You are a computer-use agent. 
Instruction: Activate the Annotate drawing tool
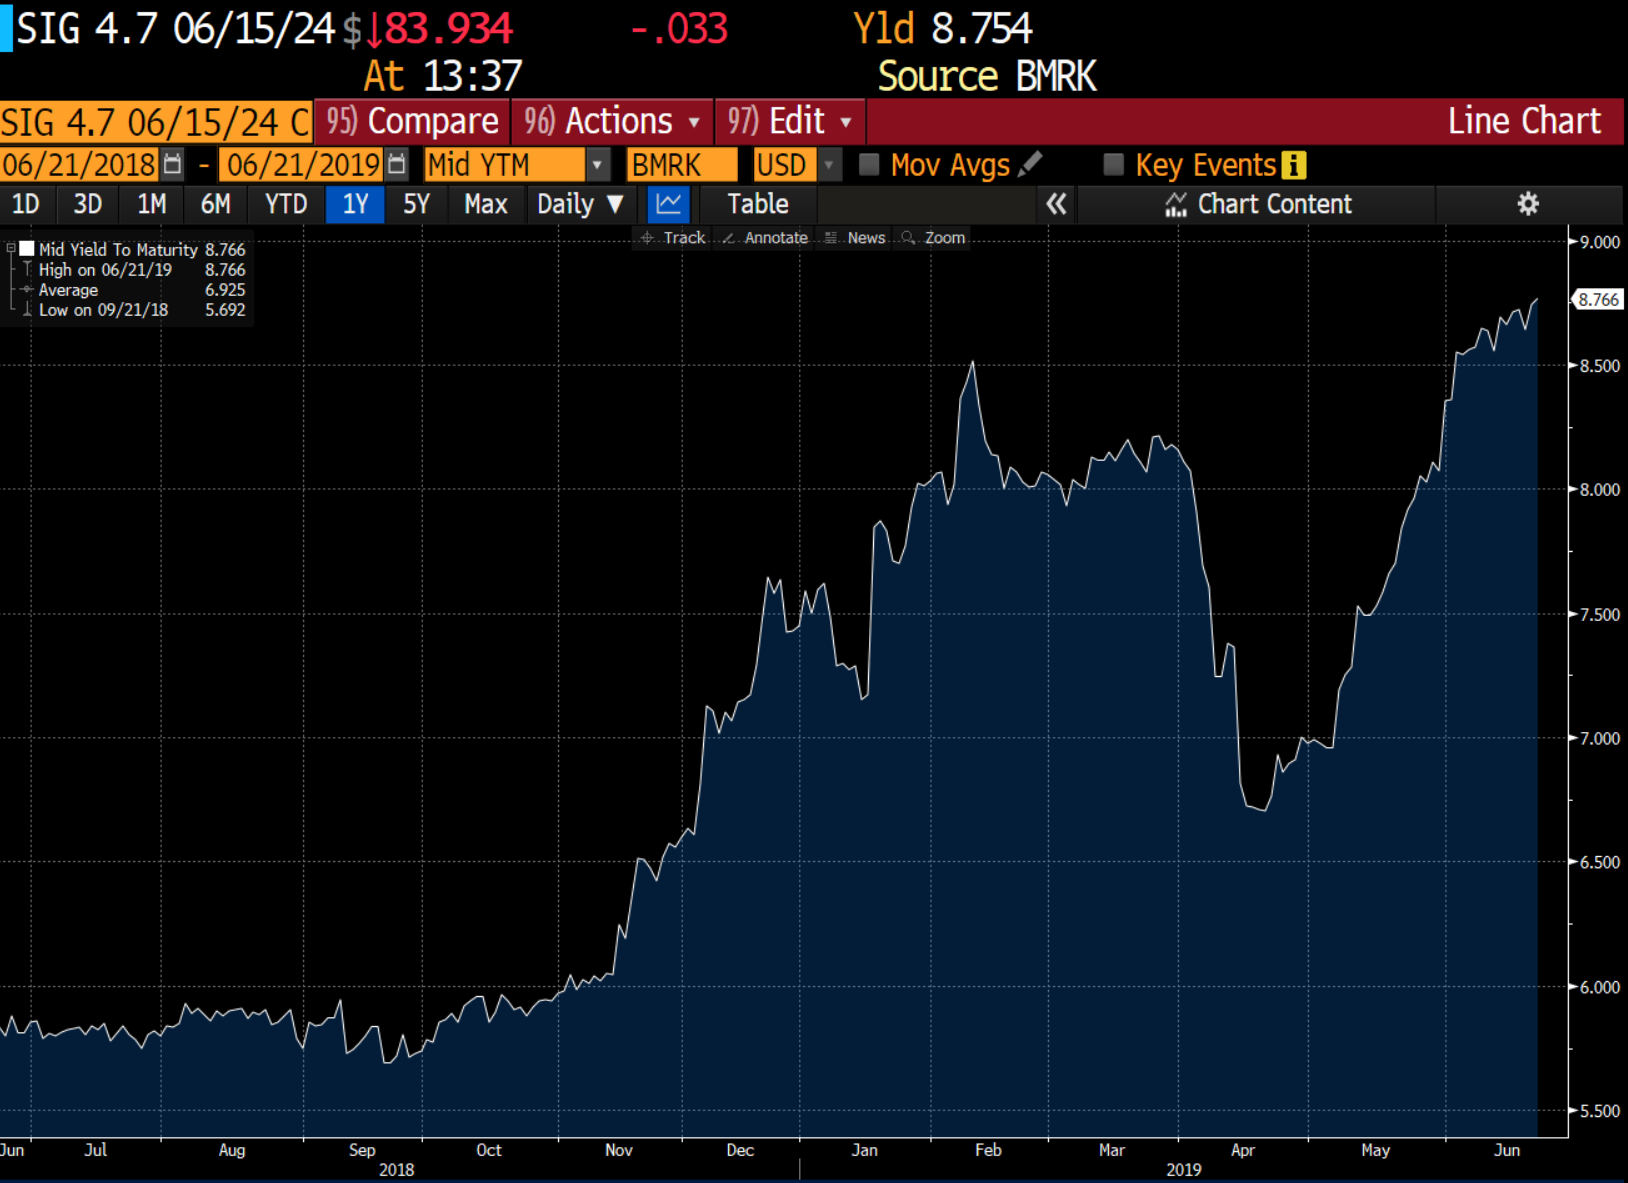[x=765, y=238]
